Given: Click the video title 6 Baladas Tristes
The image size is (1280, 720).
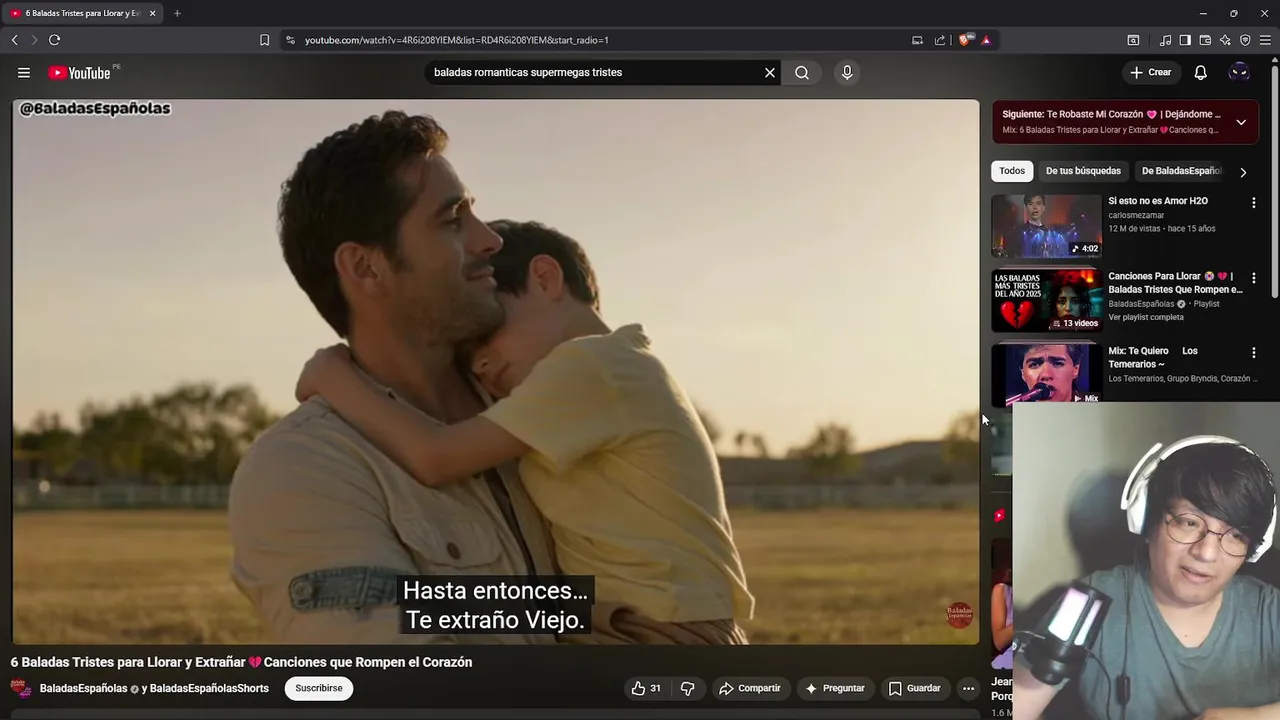Looking at the screenshot, I should [241, 662].
